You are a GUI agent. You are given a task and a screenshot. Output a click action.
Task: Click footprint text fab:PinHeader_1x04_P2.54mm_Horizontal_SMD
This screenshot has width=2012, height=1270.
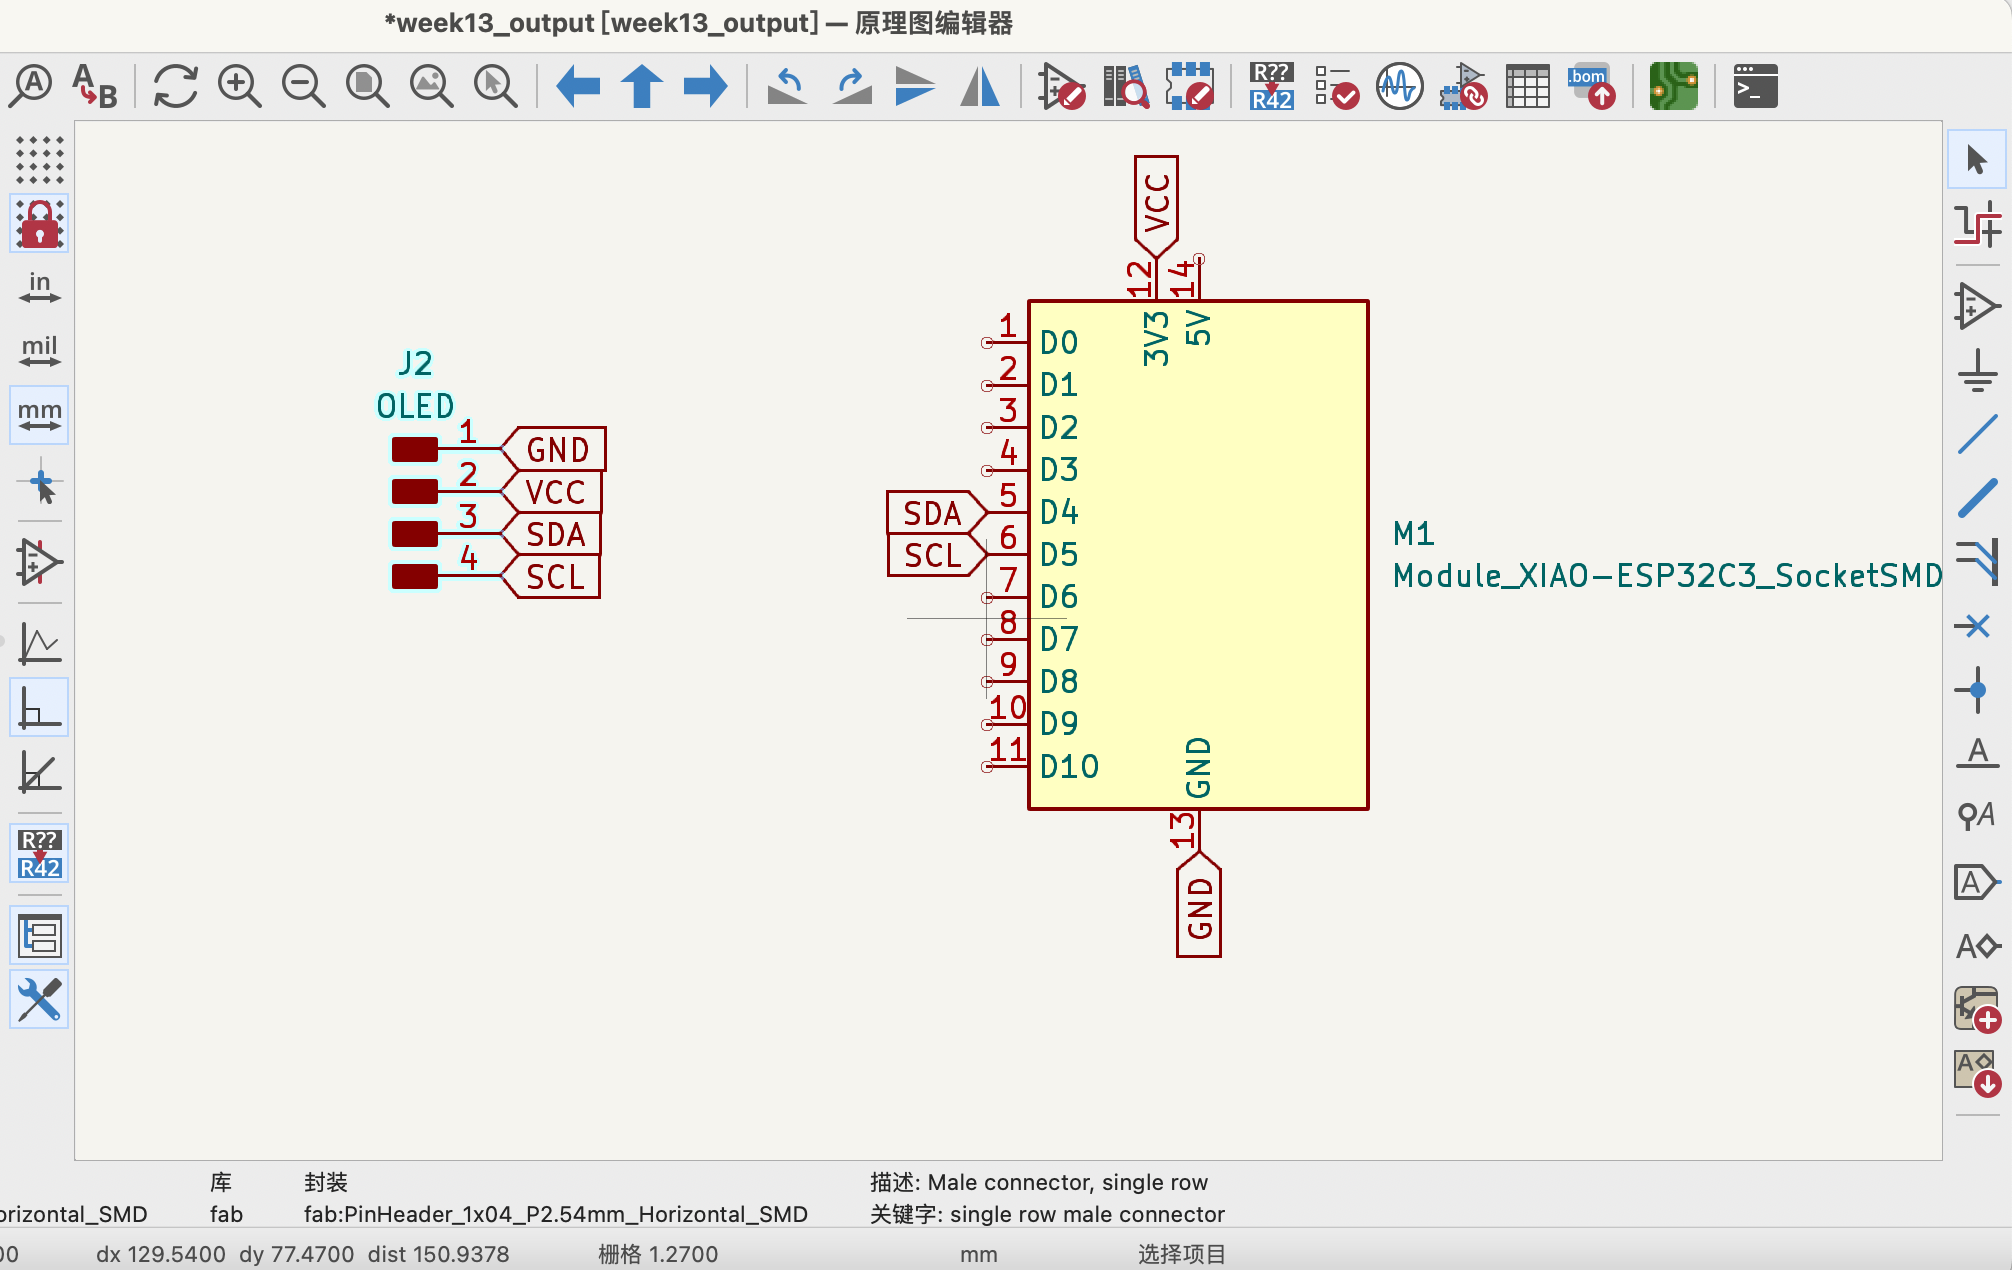pyautogui.click(x=556, y=1214)
